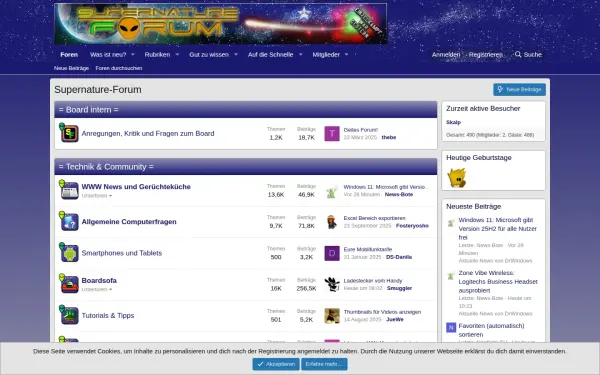The height and width of the screenshot is (375, 600).
Task: Open the Was ist neu? menu
Action: click(x=108, y=55)
